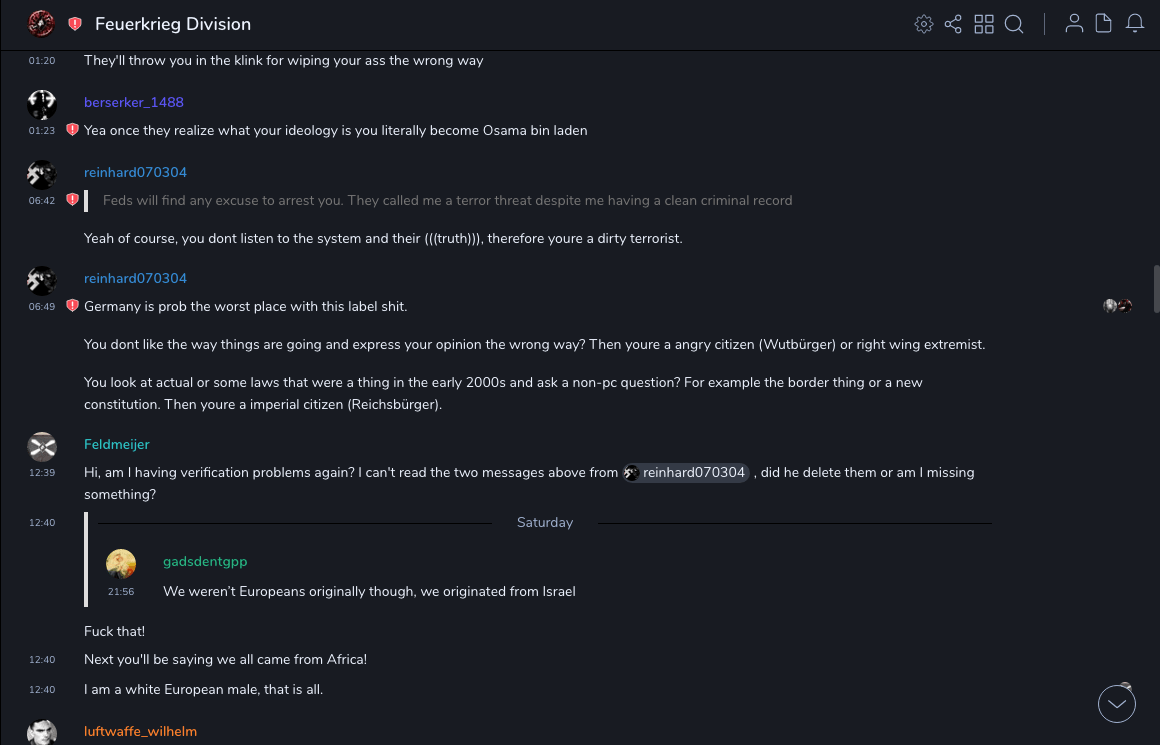This screenshot has height=745, width=1160.
Task: Click the Feldmeijer username
Action: [116, 444]
